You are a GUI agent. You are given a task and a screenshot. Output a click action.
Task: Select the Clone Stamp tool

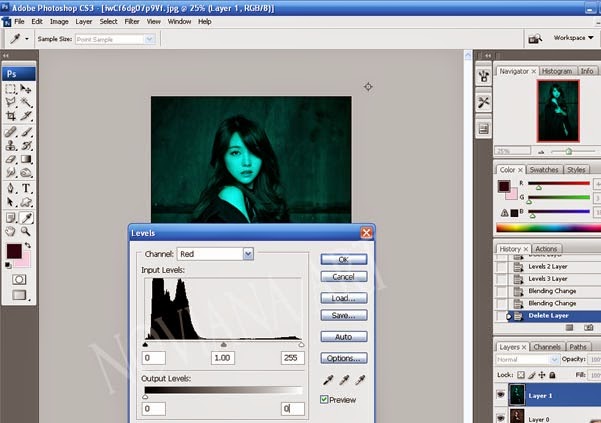tap(10, 146)
